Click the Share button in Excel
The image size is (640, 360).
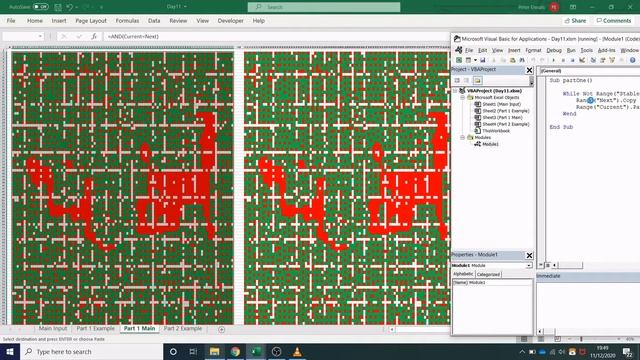click(x=575, y=20)
